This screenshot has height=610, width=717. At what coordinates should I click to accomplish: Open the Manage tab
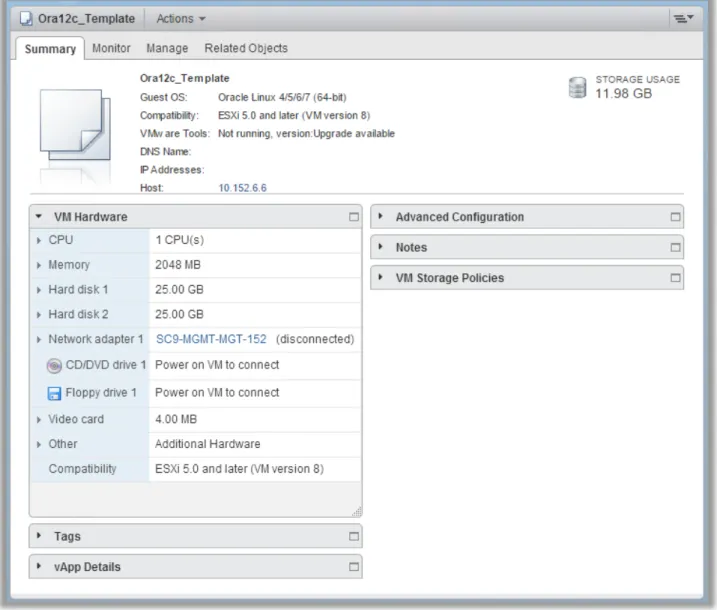coord(167,48)
